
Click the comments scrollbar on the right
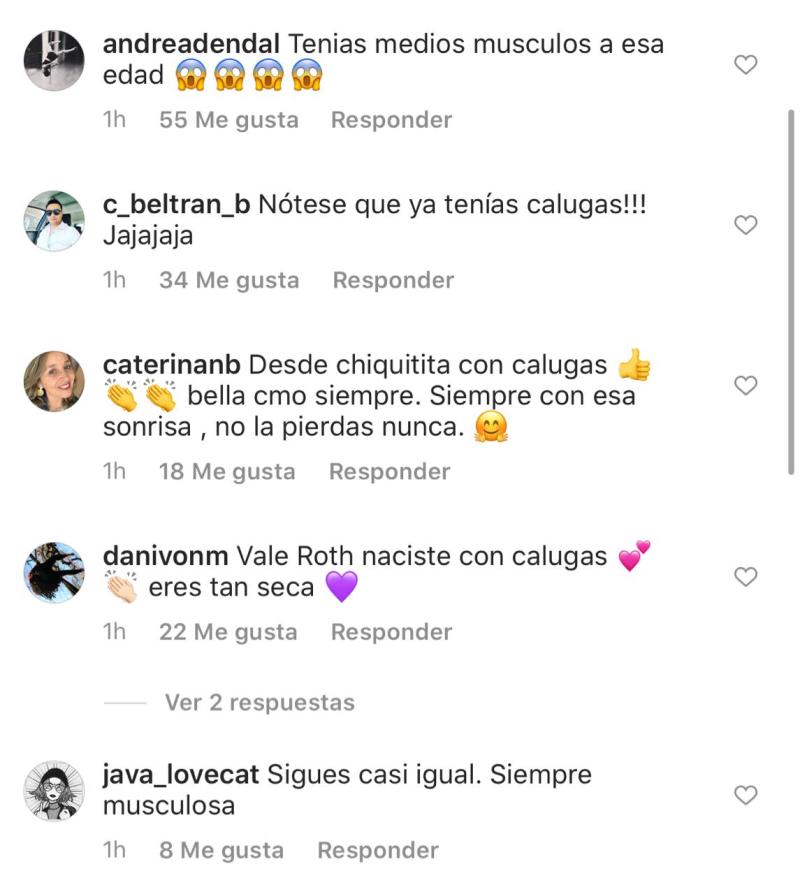tap(791, 292)
